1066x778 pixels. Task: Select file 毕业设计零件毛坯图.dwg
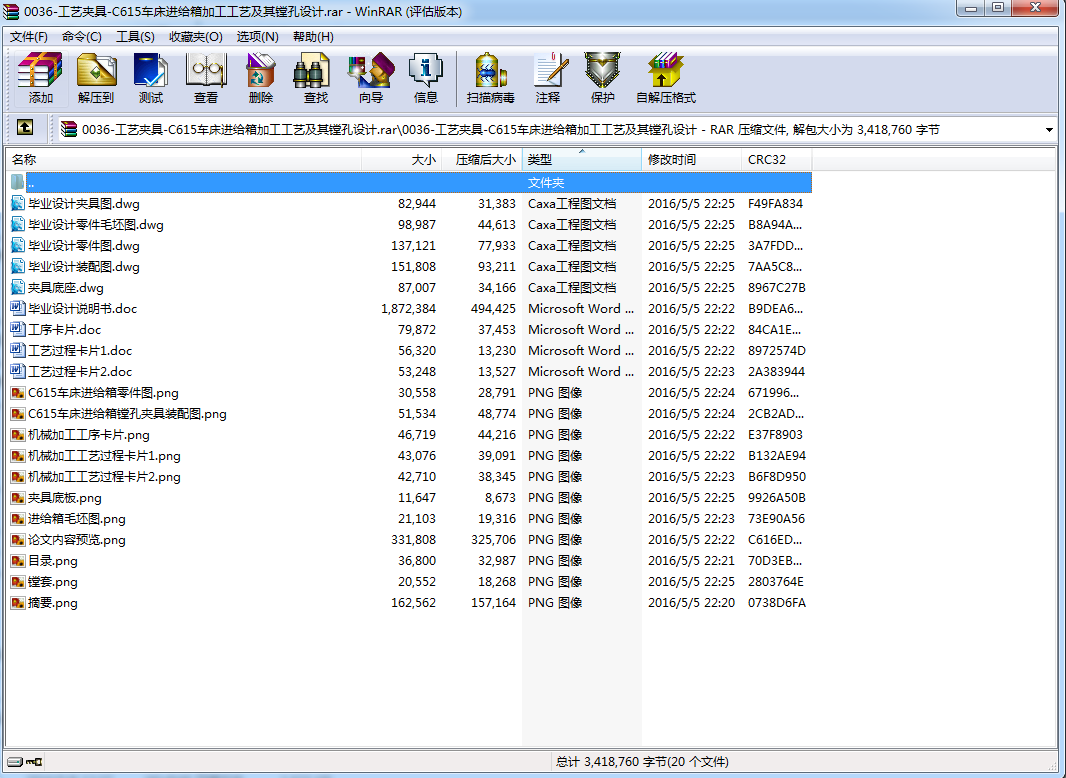click(96, 224)
